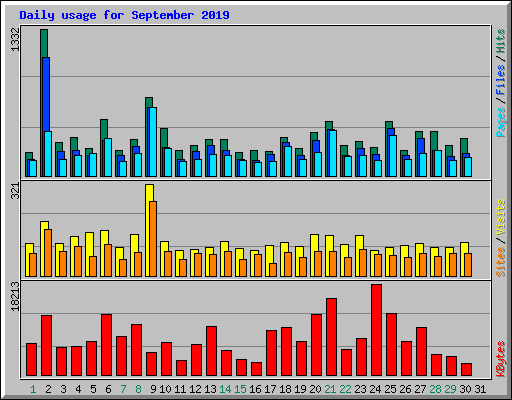Click the 321 axis value label
The height and width of the screenshot is (400, 512).
point(15,191)
